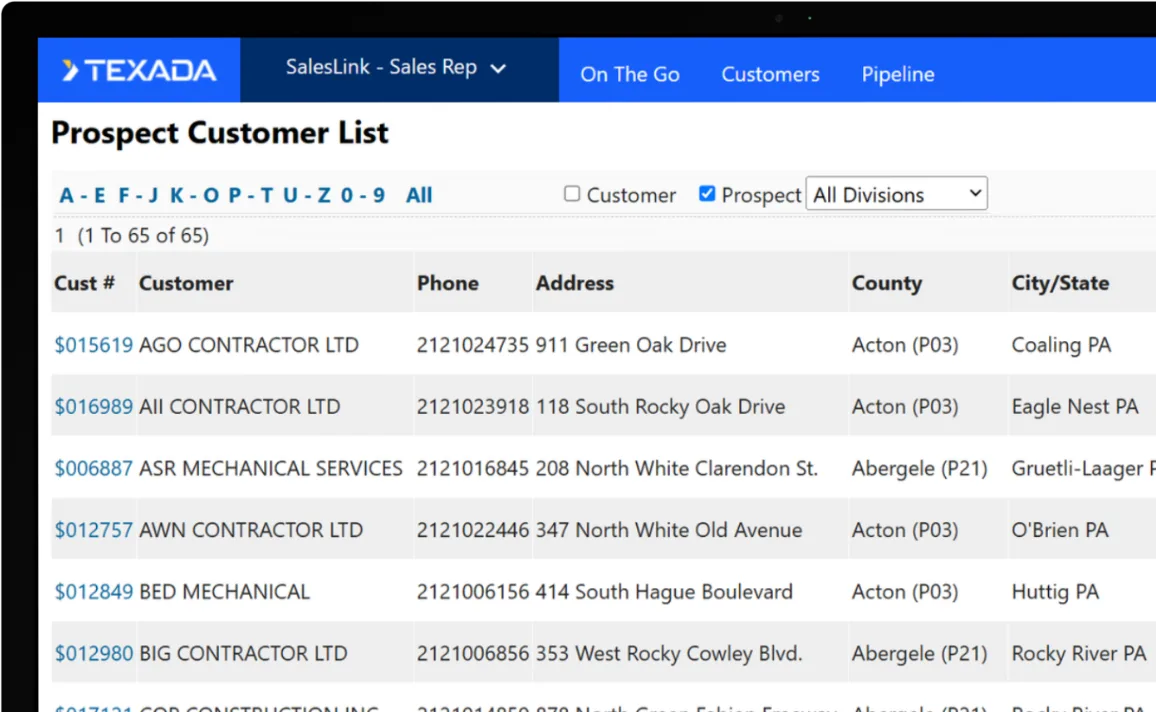
Task: Enable the Customer checkbox
Action: tap(571, 194)
